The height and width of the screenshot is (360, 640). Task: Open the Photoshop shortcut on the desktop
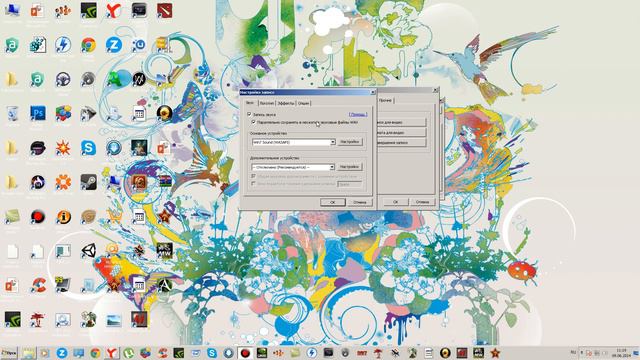click(38, 113)
